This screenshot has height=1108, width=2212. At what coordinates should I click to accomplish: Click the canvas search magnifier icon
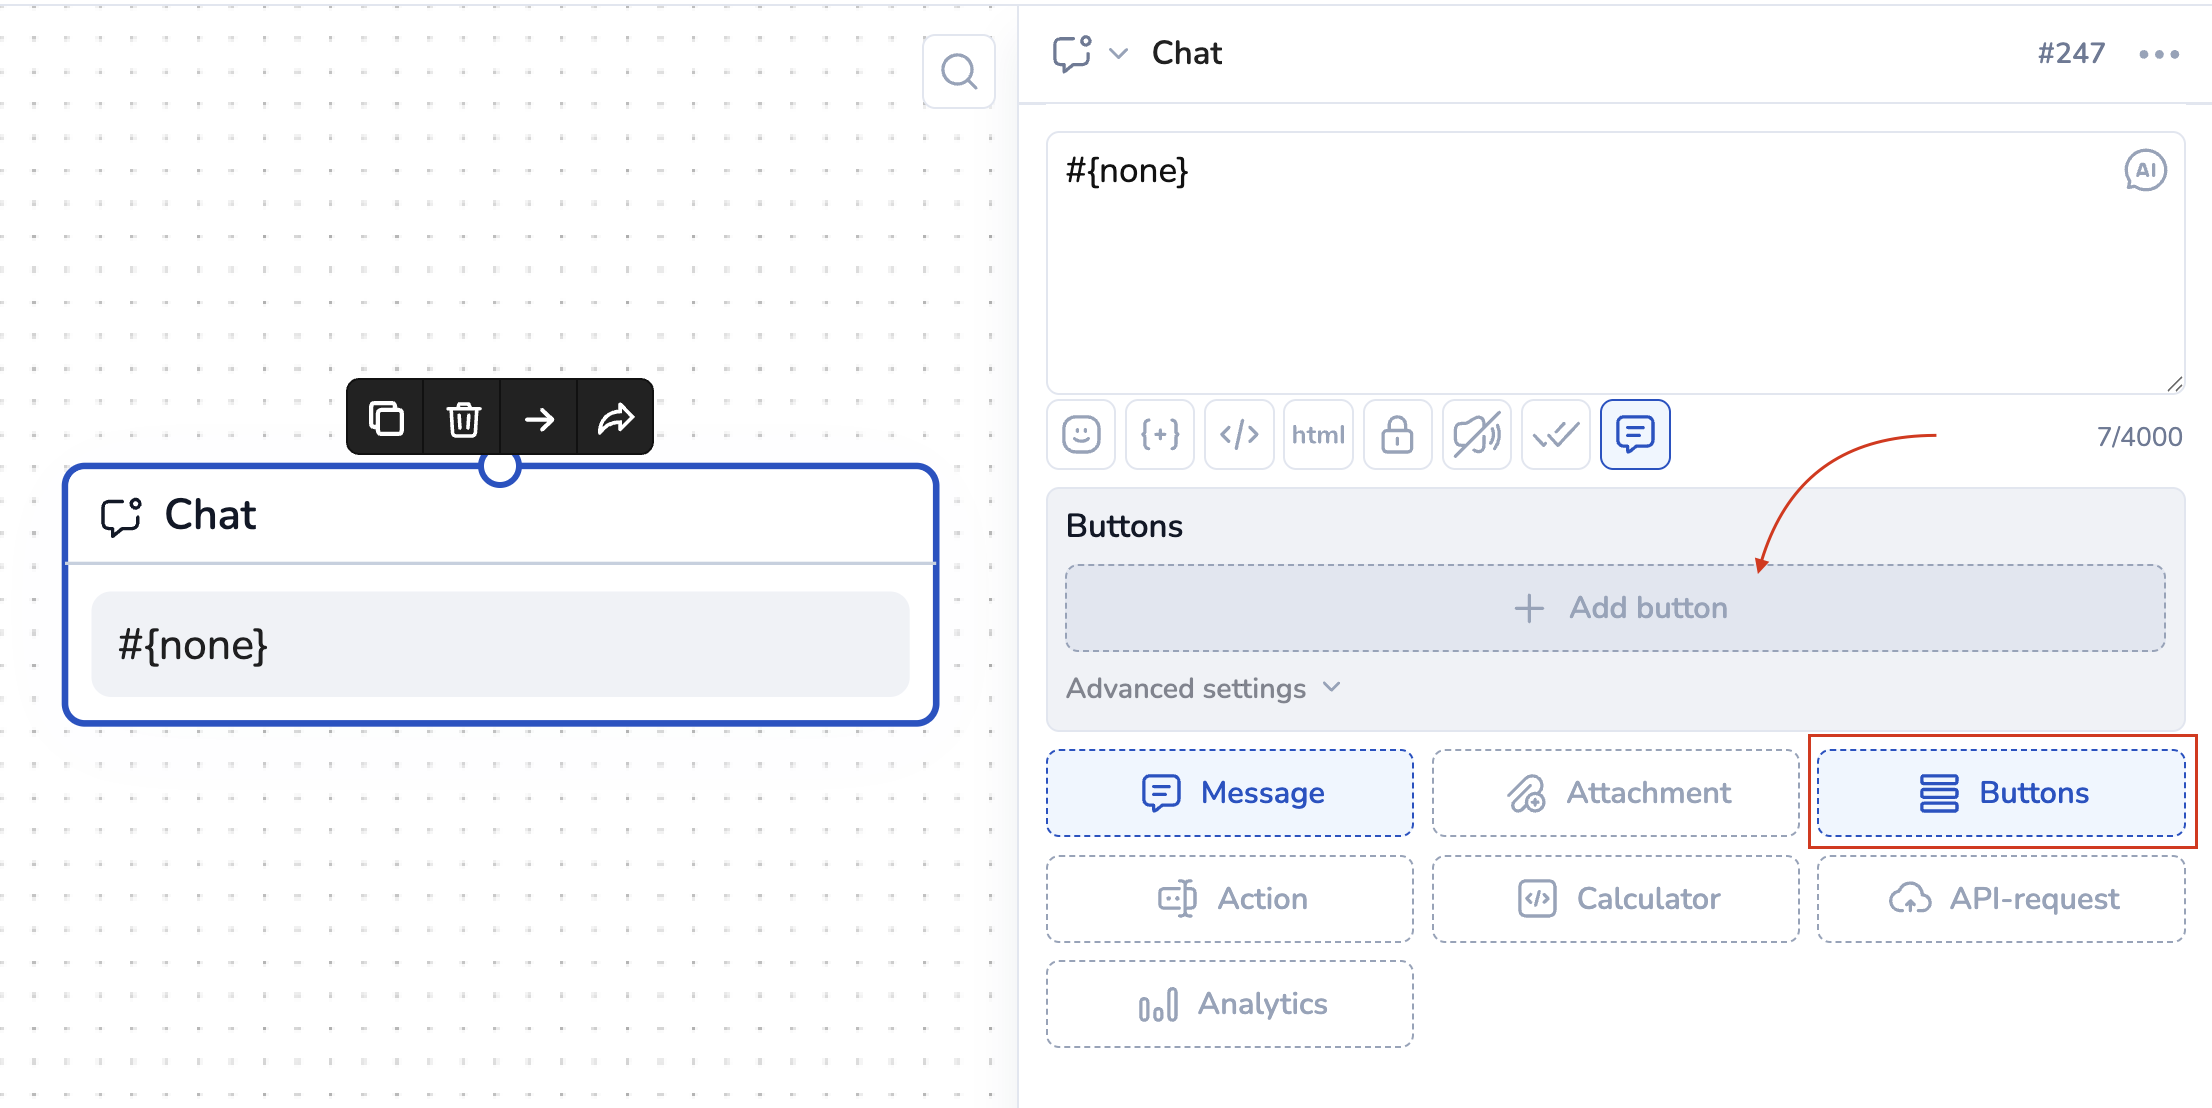959,72
